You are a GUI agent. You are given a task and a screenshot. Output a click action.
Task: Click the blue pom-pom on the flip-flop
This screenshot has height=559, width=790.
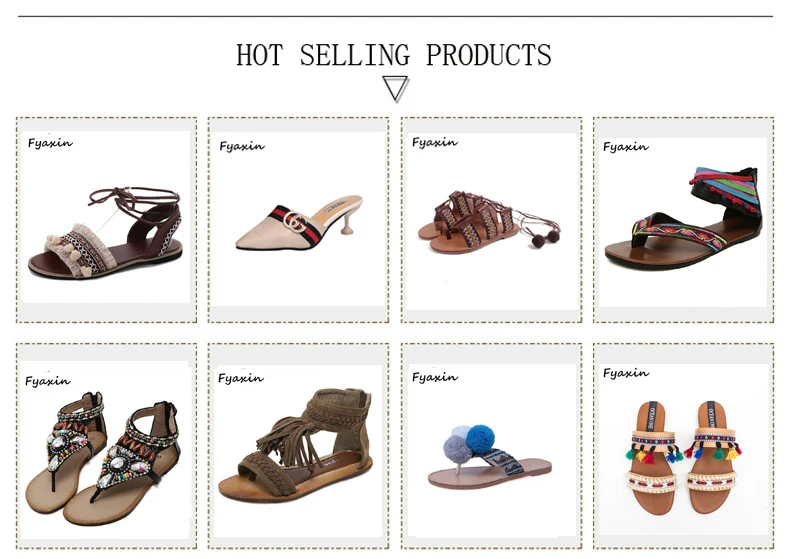coord(478,438)
